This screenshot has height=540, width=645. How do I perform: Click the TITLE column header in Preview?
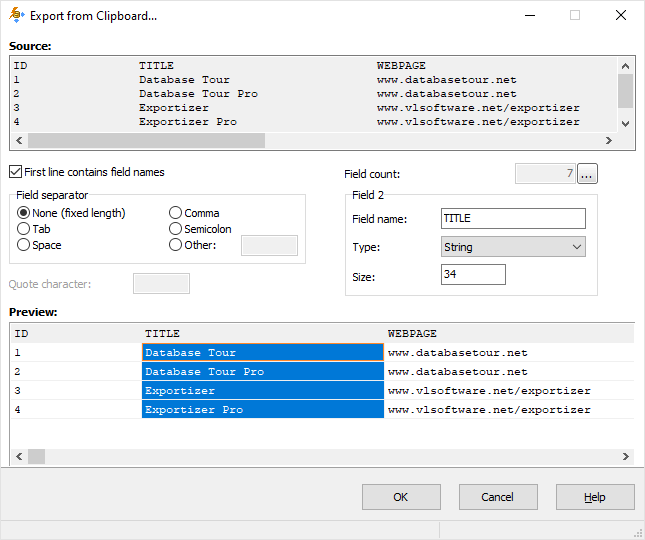point(263,334)
